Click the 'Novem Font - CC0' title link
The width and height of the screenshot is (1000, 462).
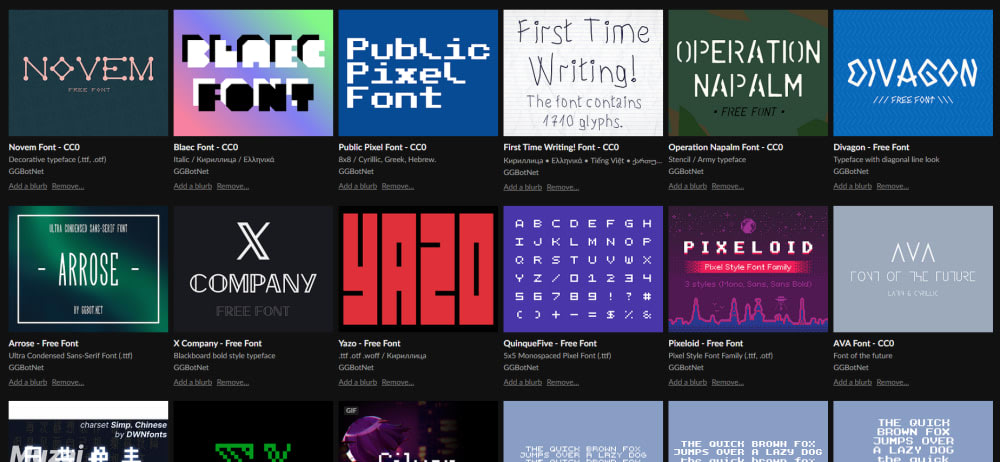click(44, 147)
